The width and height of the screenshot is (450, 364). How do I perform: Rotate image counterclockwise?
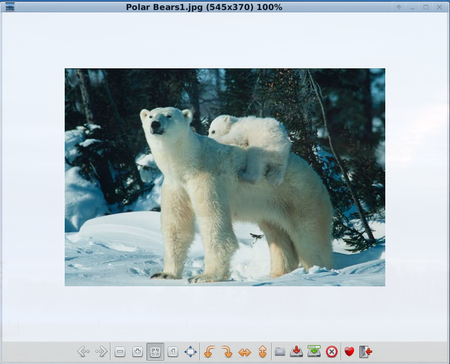tap(209, 352)
